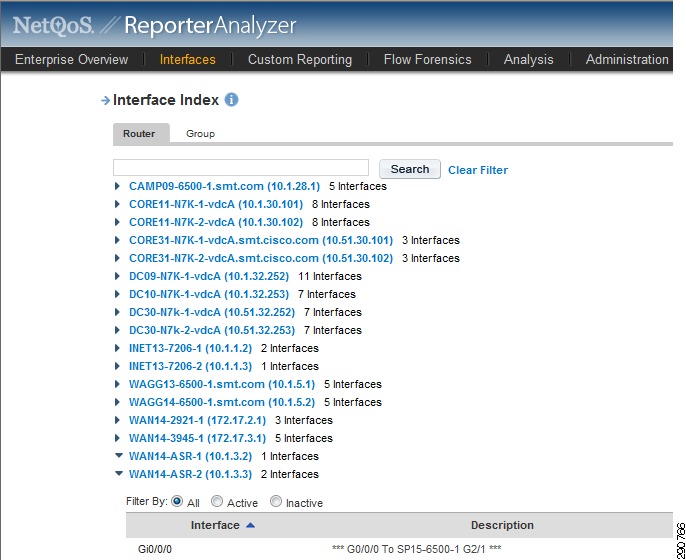Open the WAGG14-6500-1.smt.com (10.1.5.2) link
The height and width of the screenshot is (560, 686).
point(222,402)
